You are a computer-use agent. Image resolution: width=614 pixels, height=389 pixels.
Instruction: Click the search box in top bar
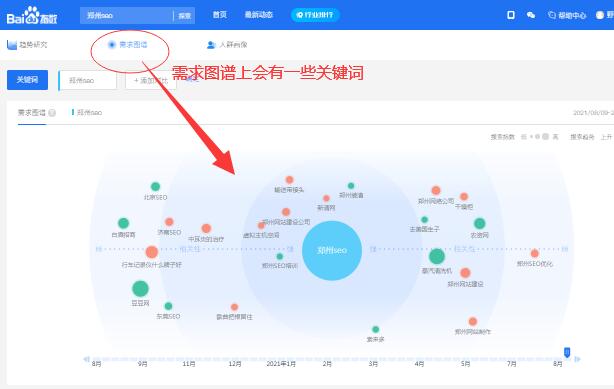pos(126,16)
